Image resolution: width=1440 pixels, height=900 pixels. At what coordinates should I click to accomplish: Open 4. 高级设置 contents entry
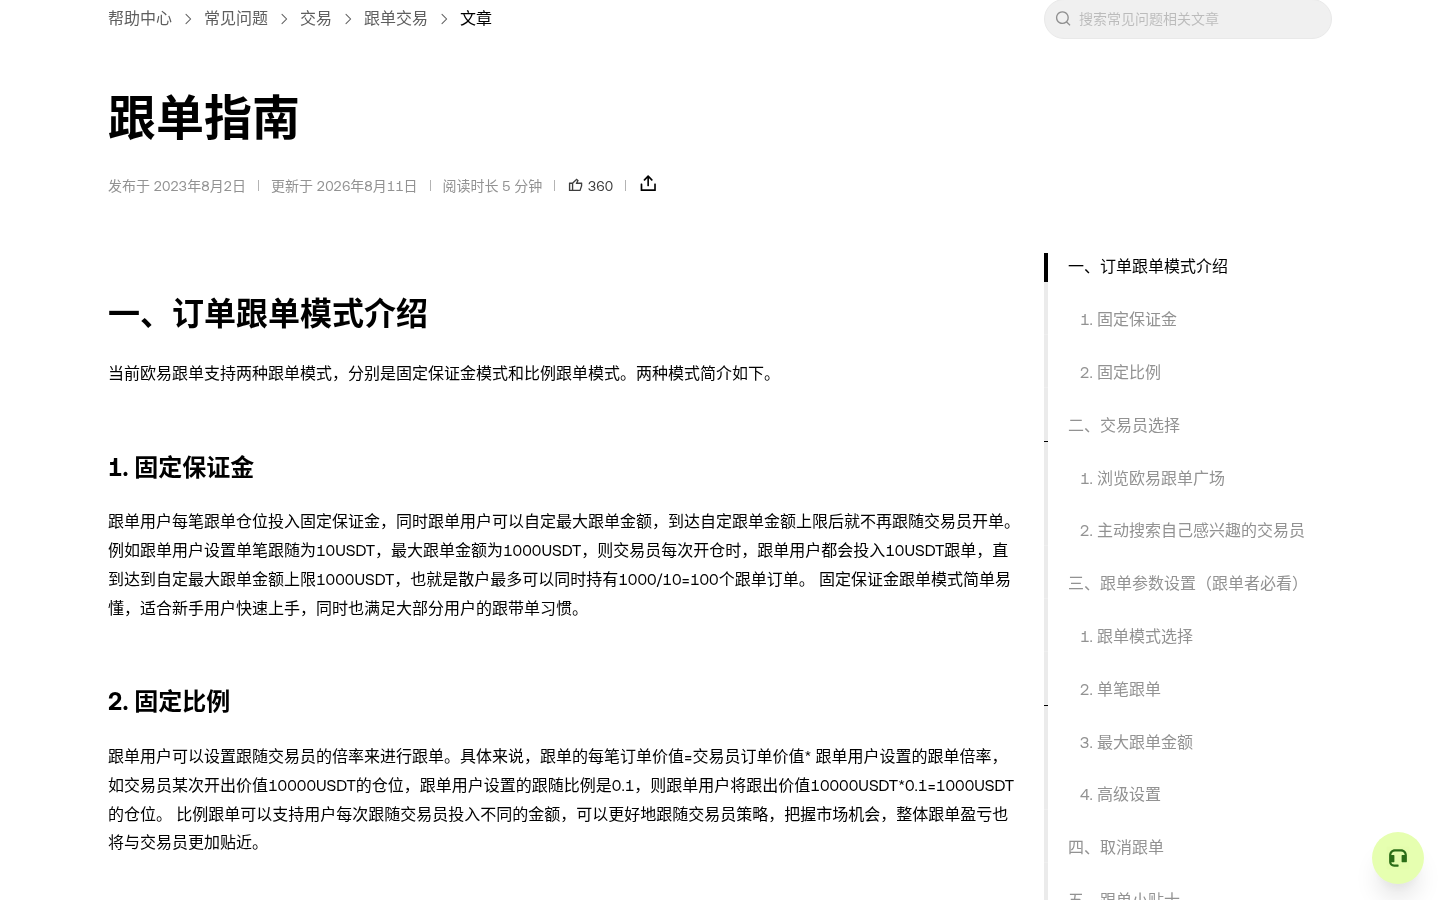[x=1120, y=794]
